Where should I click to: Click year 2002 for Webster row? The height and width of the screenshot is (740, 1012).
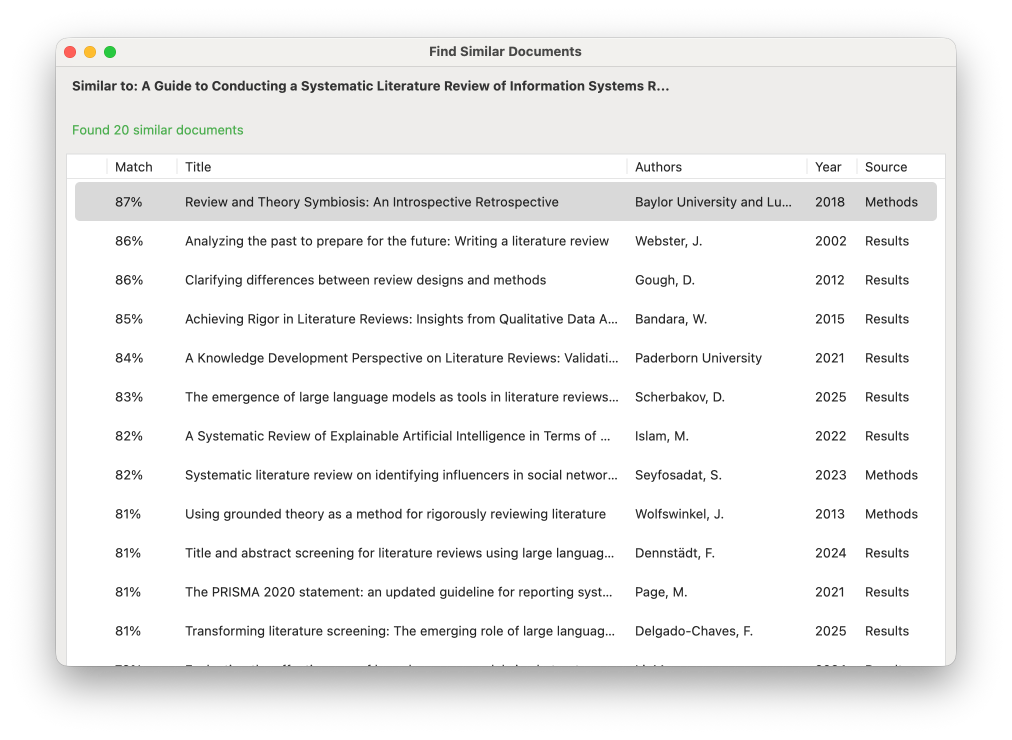pyautogui.click(x=831, y=241)
